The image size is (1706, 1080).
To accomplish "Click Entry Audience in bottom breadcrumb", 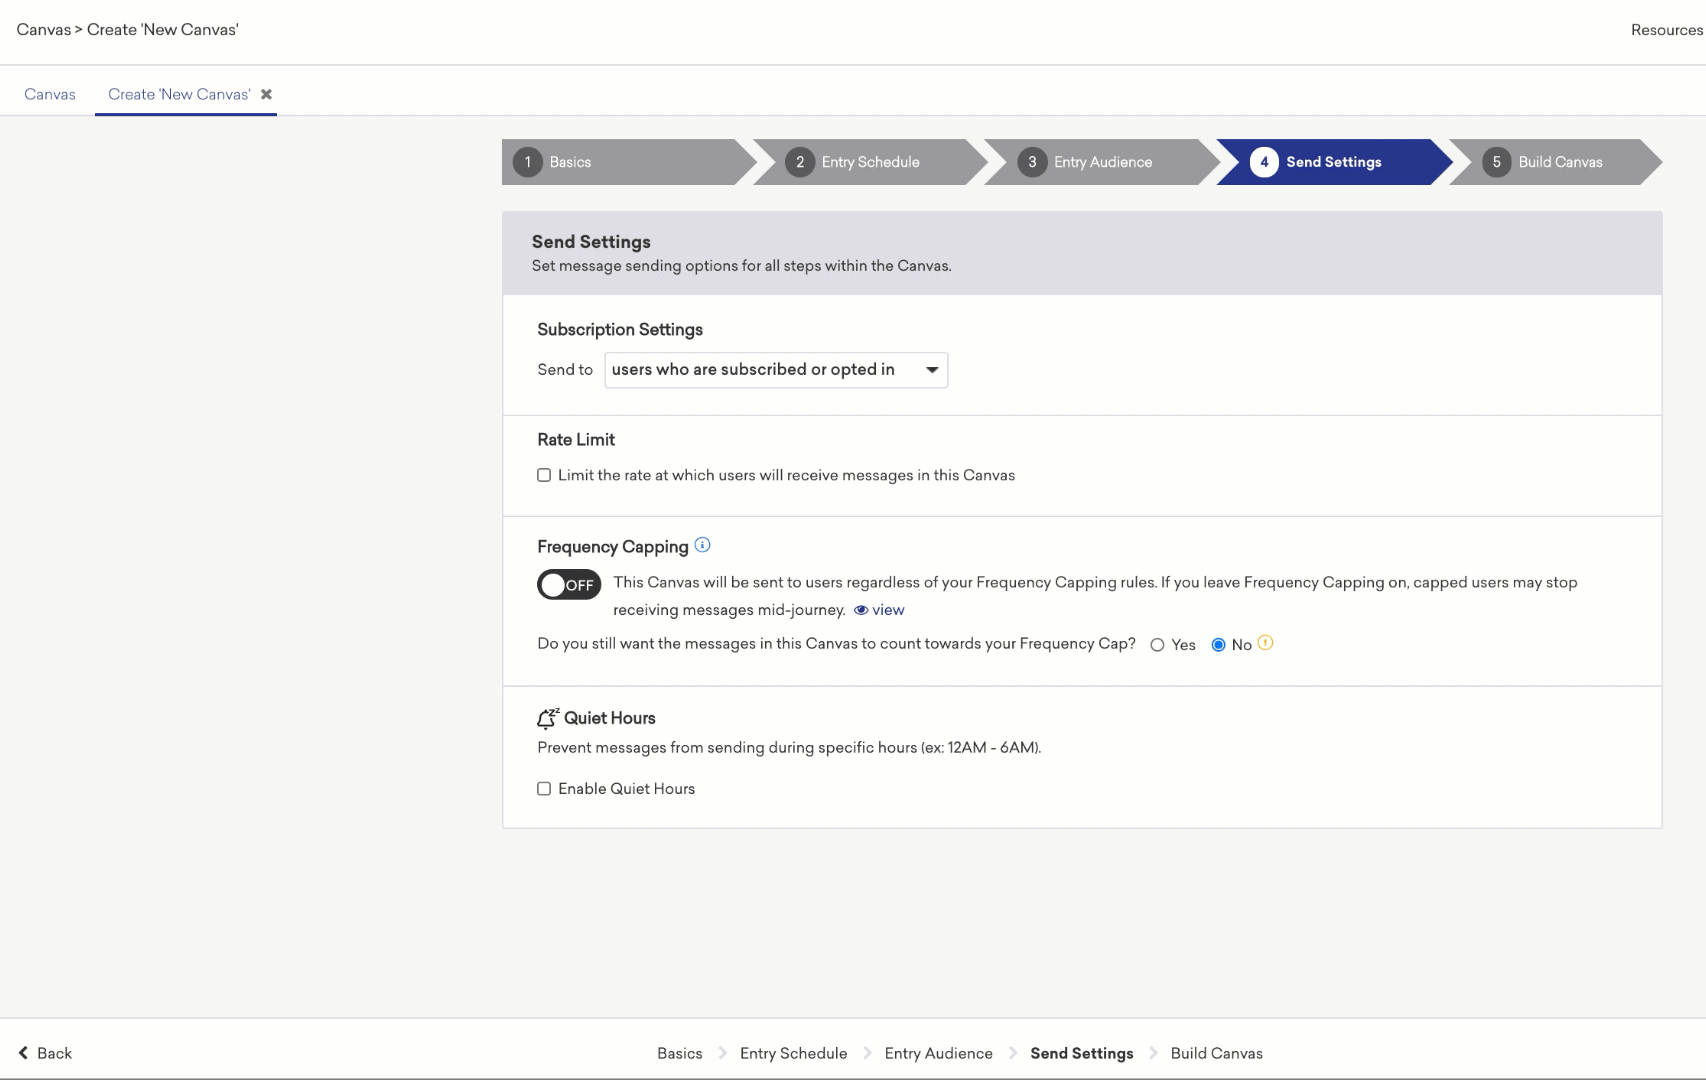I will [x=938, y=1053].
